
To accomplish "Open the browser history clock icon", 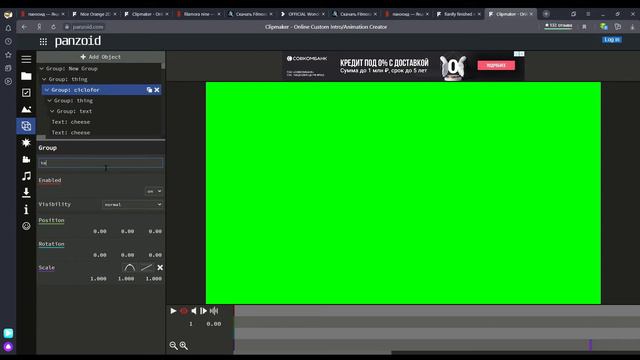I will [8, 41].
